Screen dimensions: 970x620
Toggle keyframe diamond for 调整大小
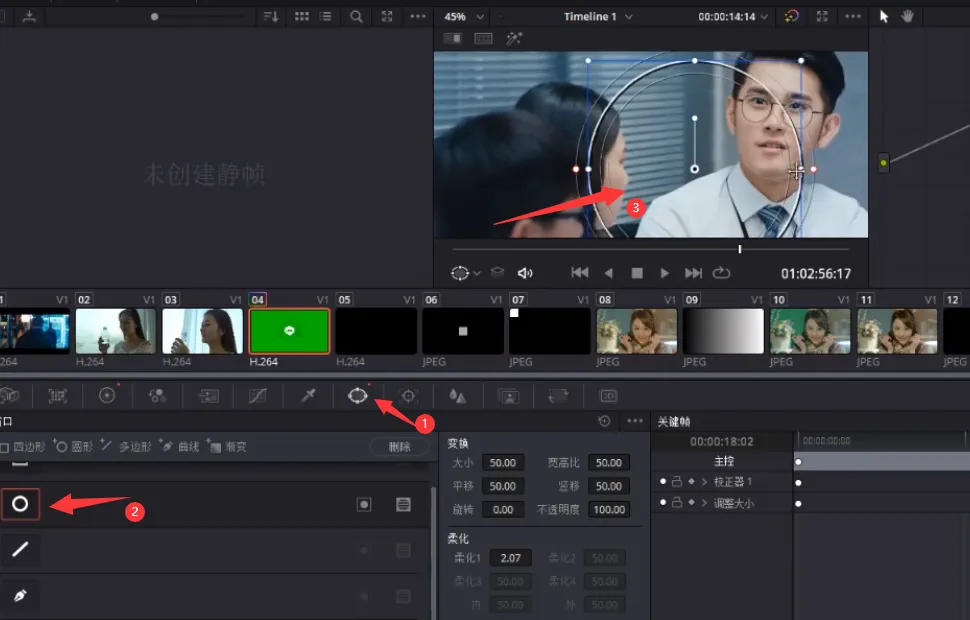click(x=691, y=502)
